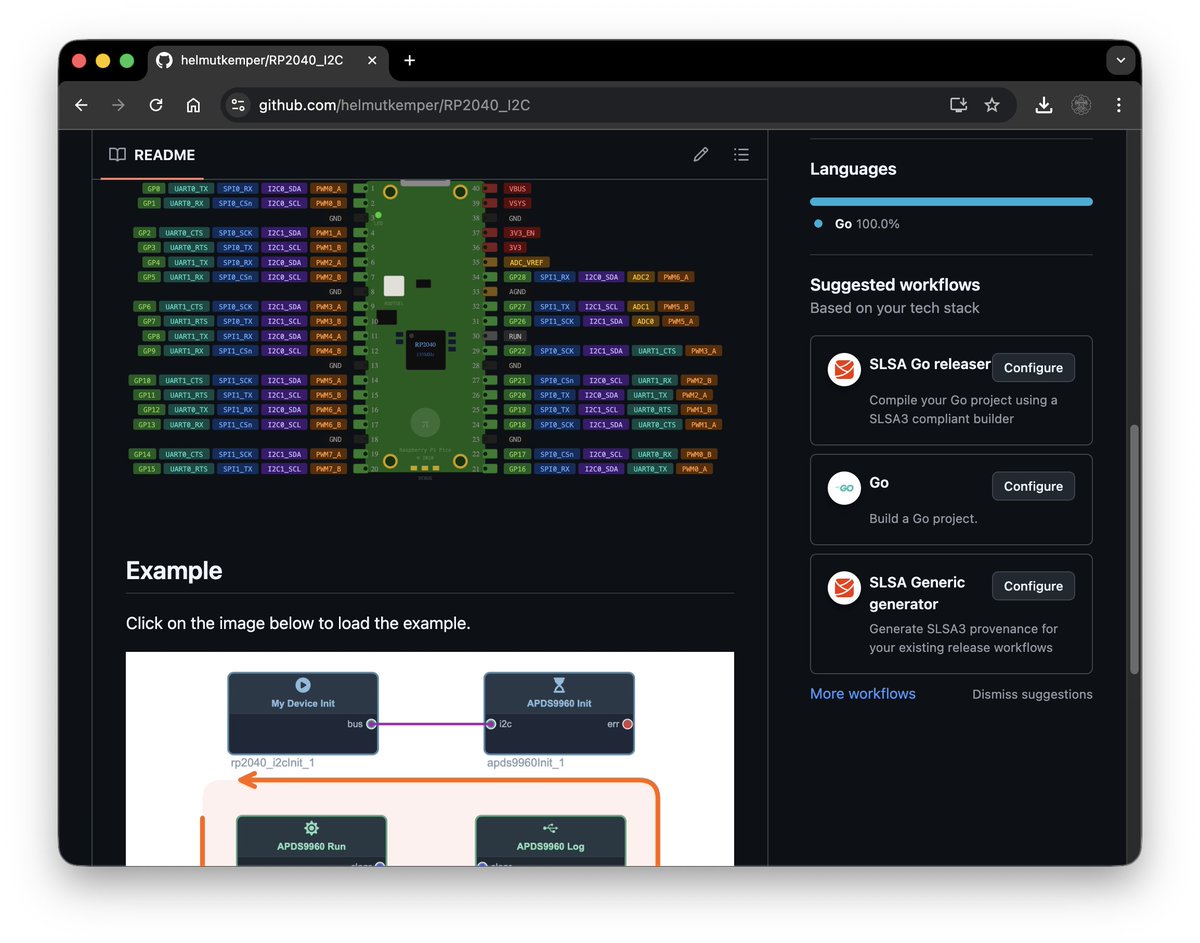
Task: Click the install app icon in address bar
Action: point(958,105)
